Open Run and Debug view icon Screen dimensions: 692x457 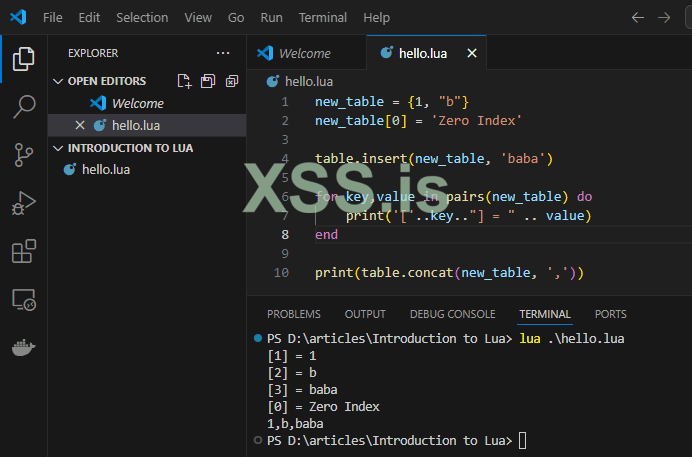coord(23,203)
